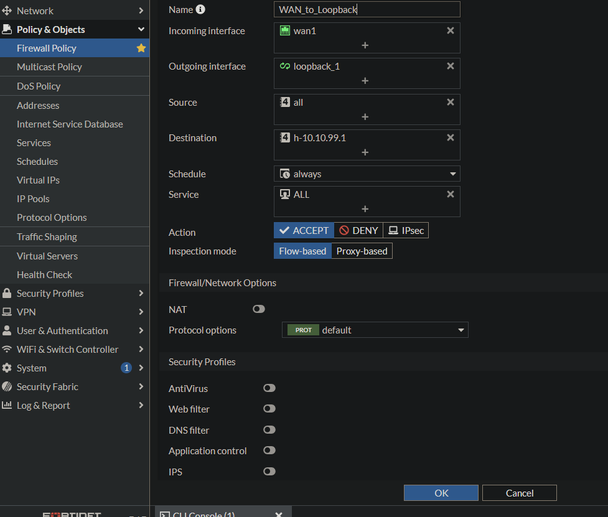Add another Incoming interface with plus

[365, 45]
